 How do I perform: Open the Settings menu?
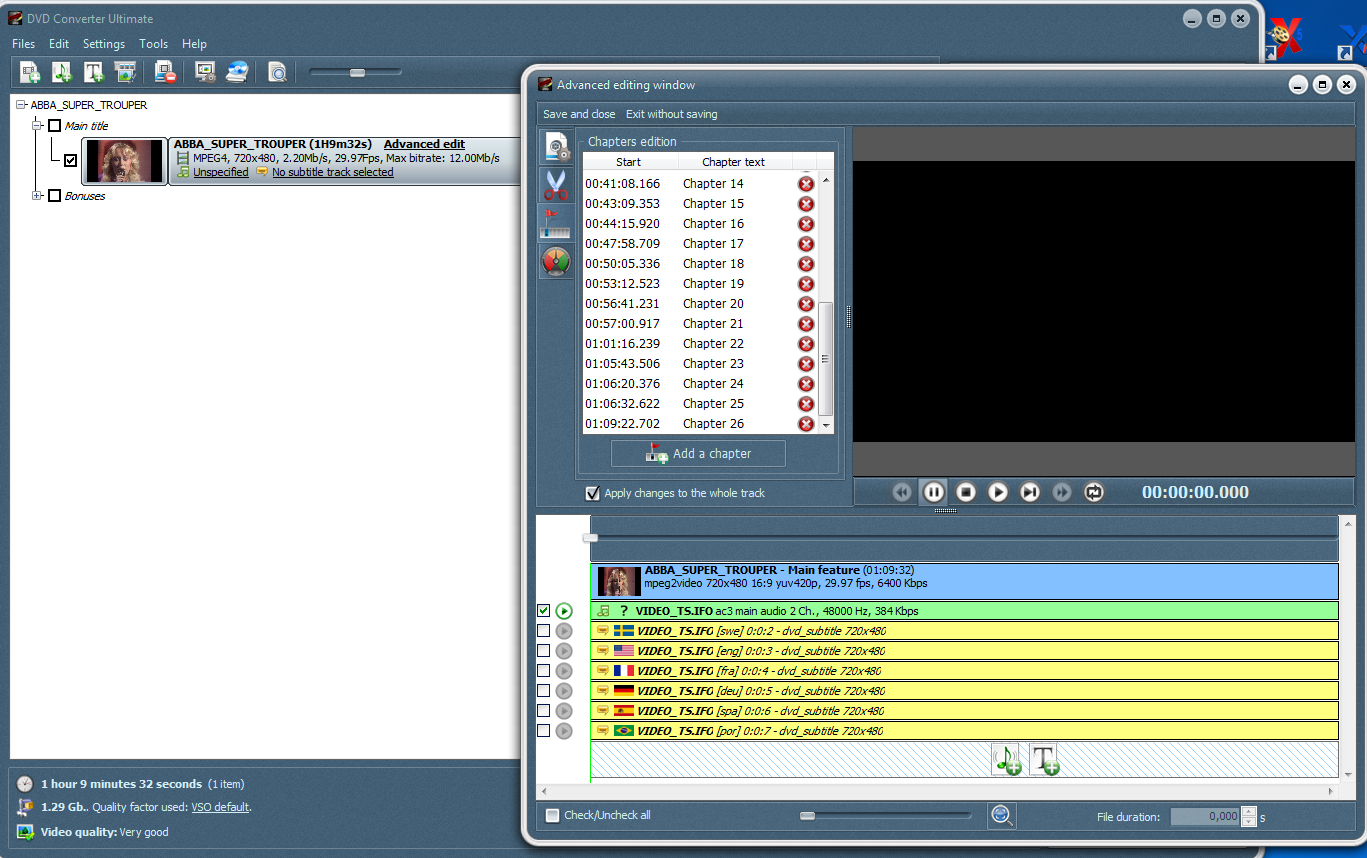coord(104,44)
